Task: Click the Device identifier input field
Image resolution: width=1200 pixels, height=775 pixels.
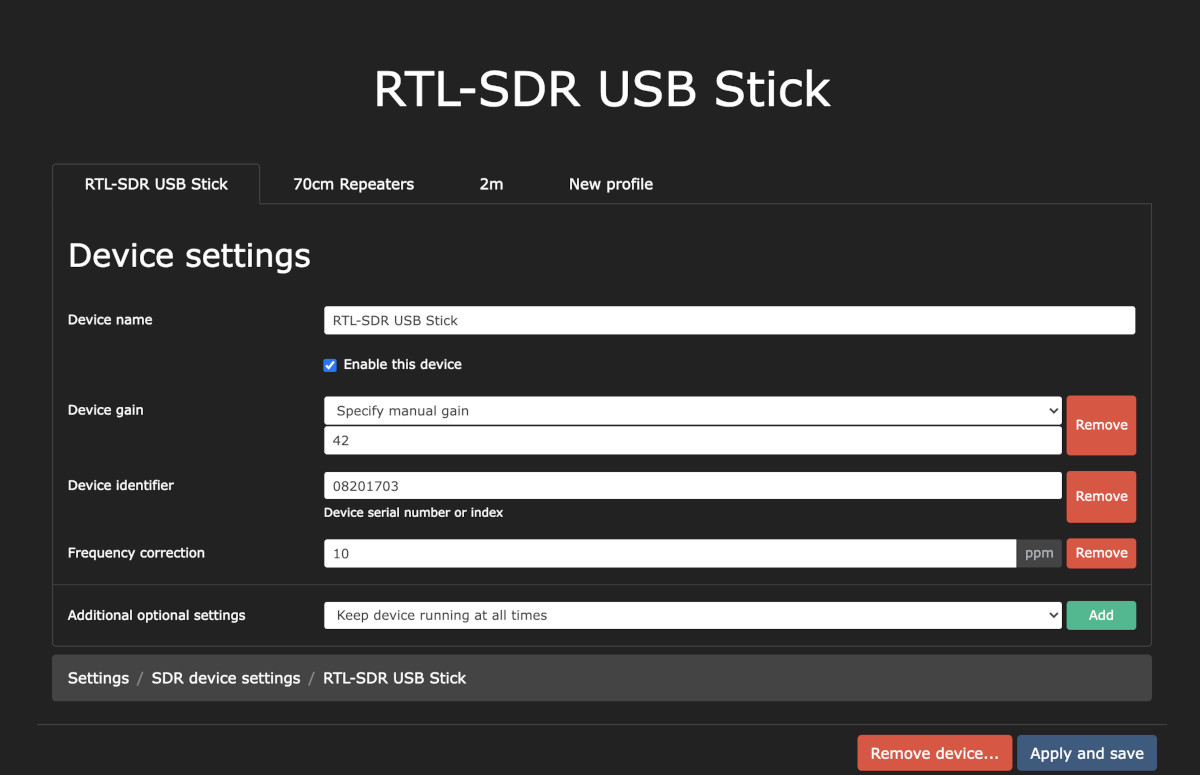Action: tap(692, 485)
